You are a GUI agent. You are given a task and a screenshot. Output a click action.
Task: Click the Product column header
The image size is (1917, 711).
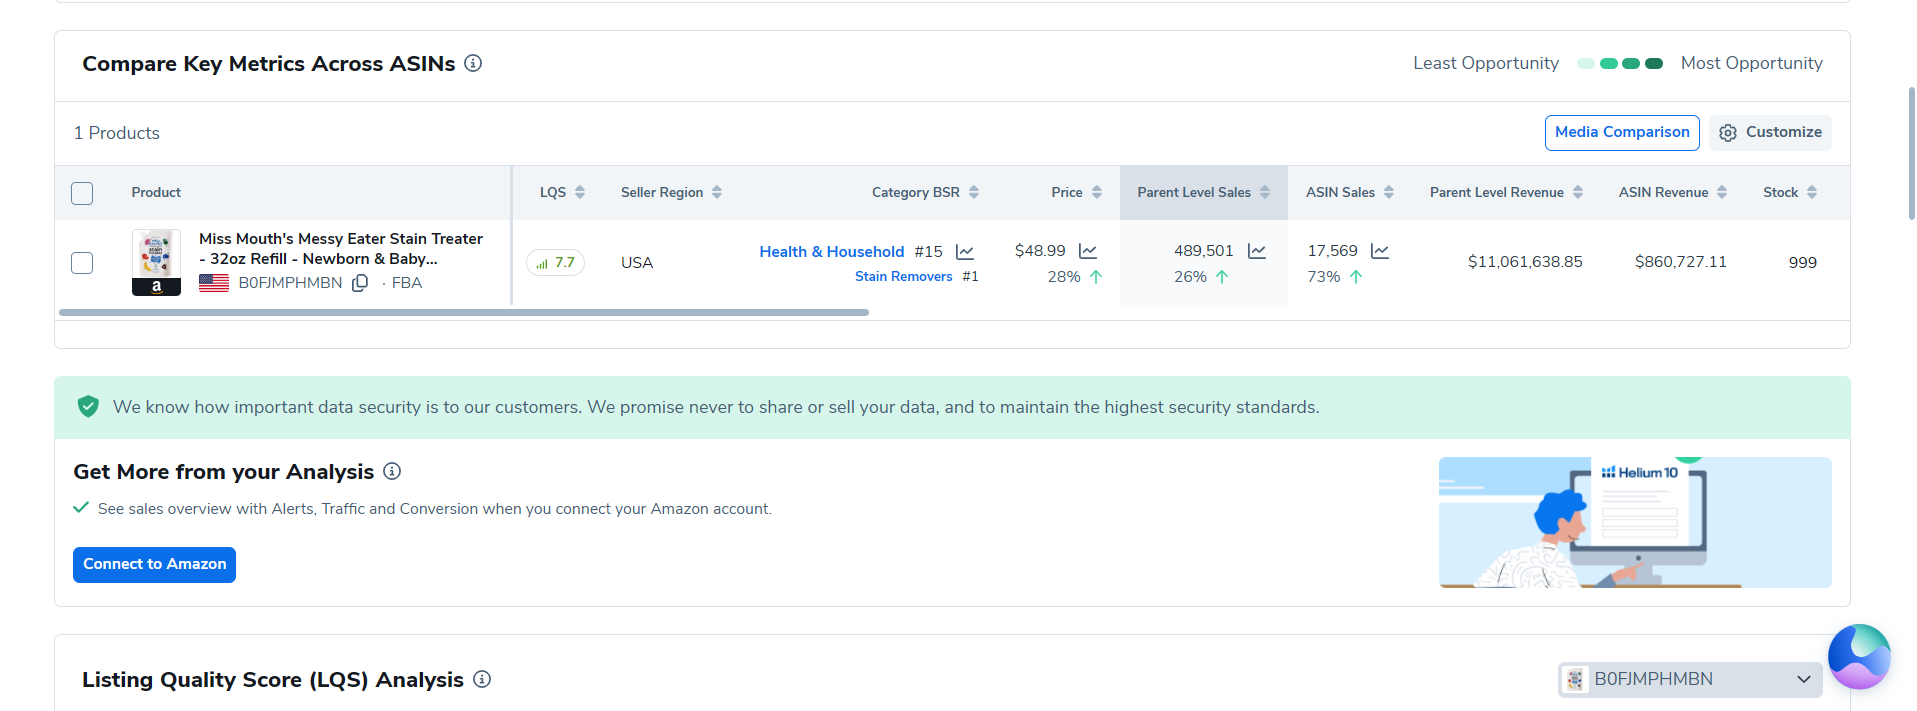coord(156,192)
